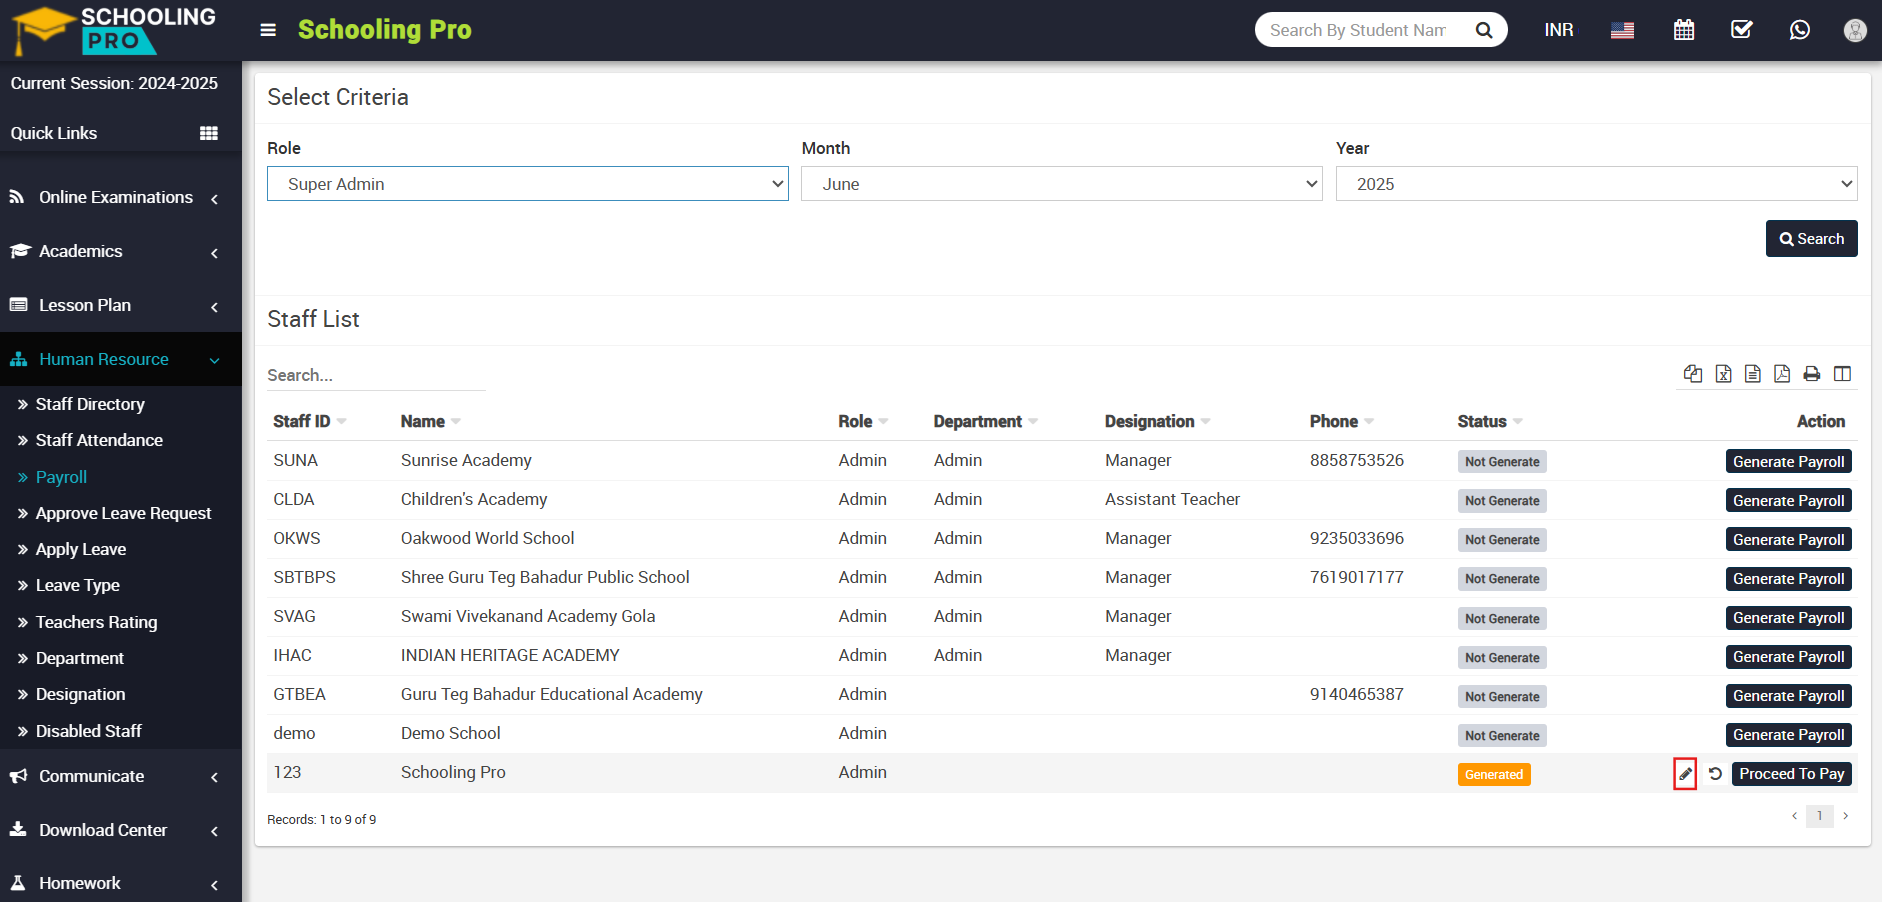Image resolution: width=1882 pixels, height=902 pixels.
Task: Expand the Academics menu
Action: tap(121, 252)
